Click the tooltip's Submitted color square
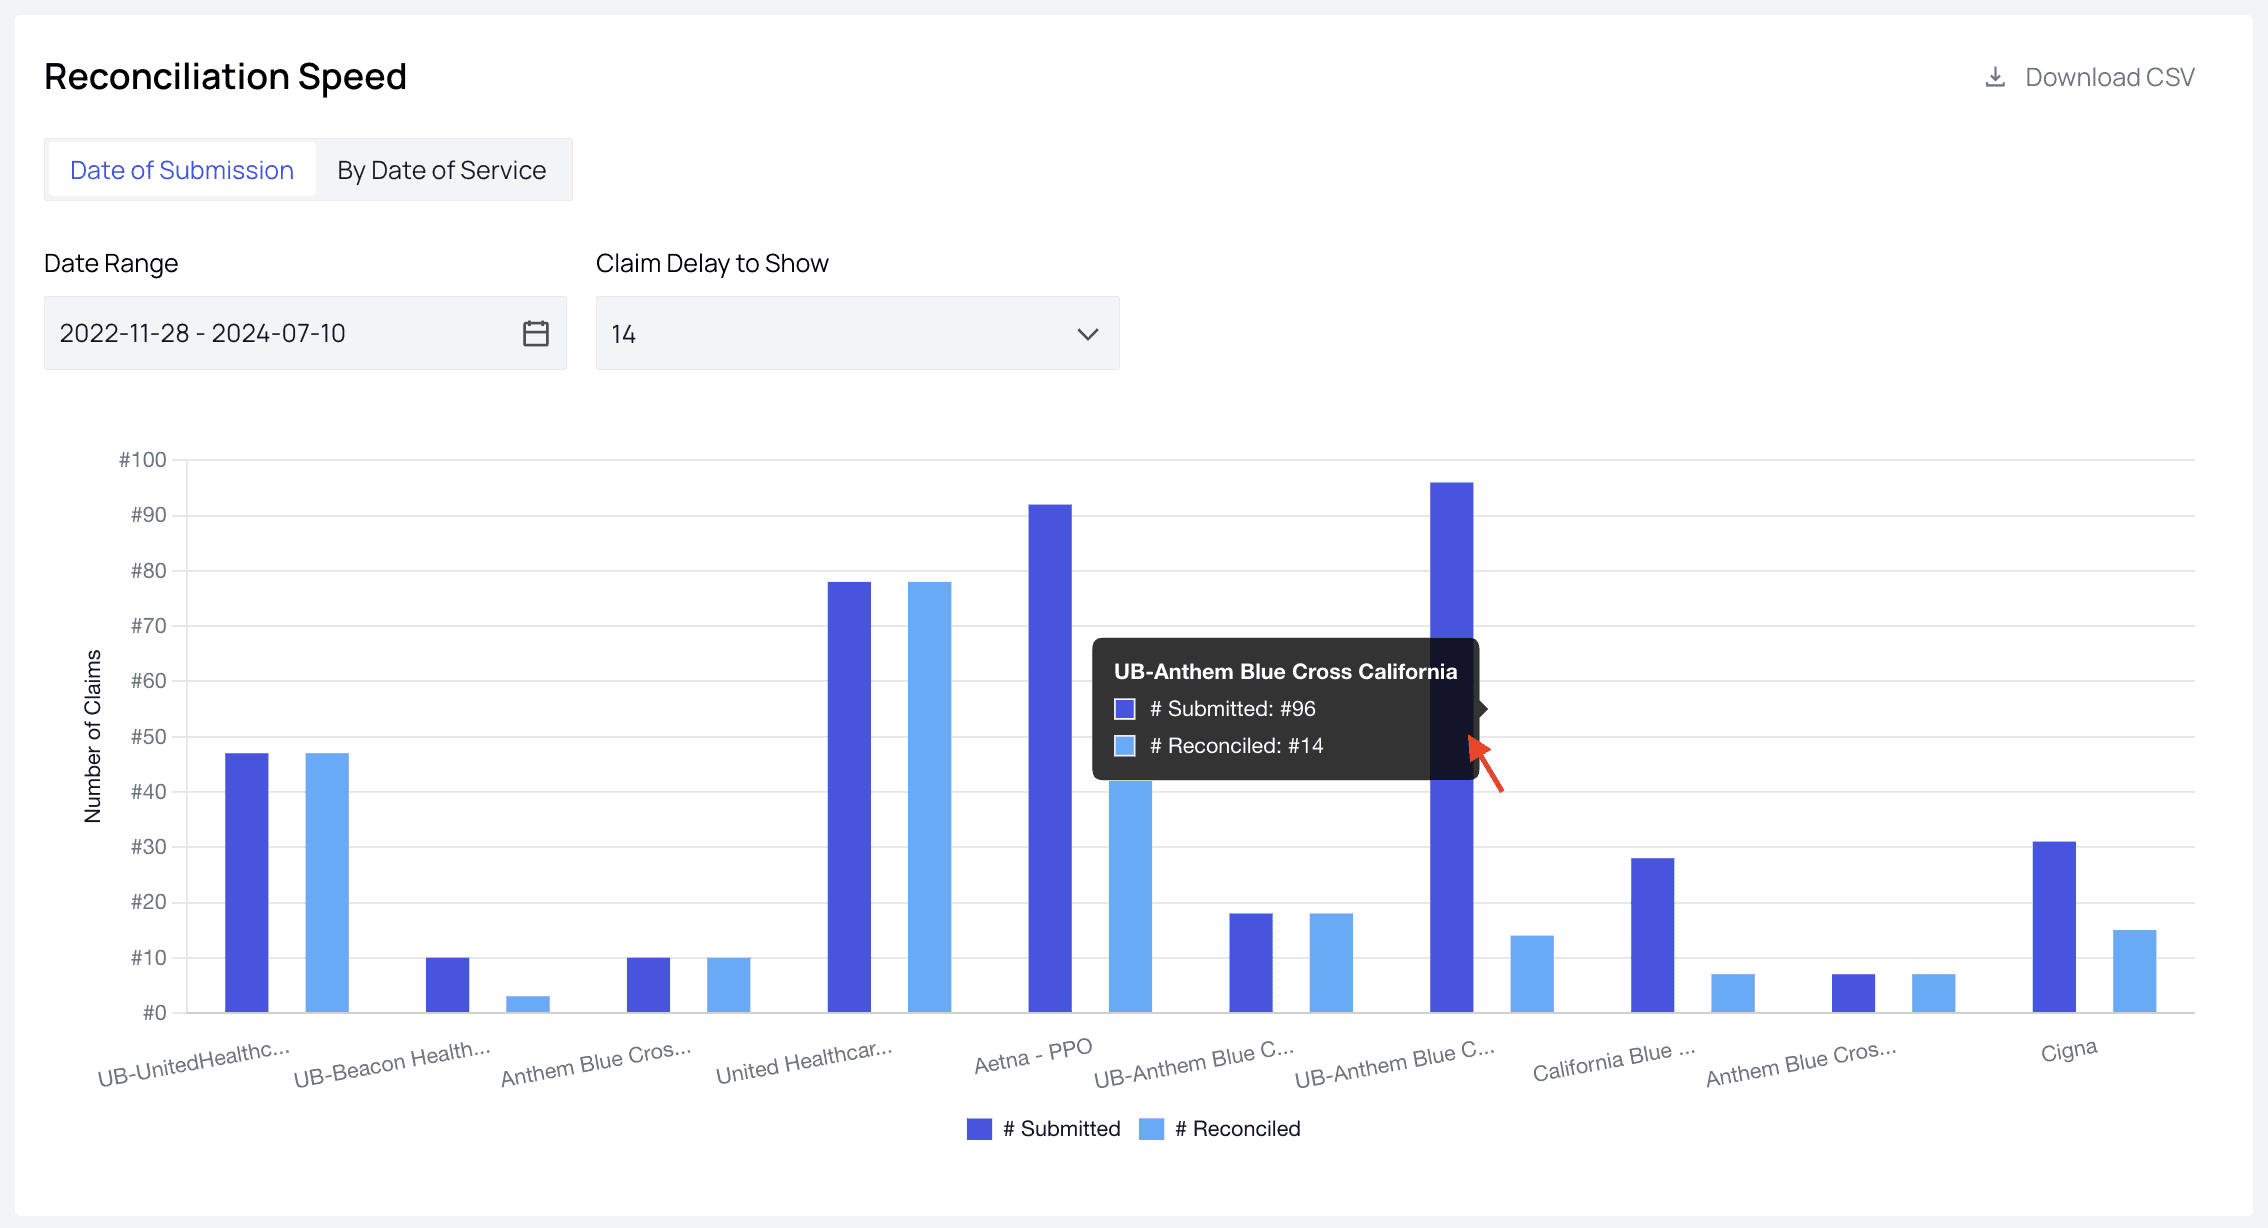Screen dimensions: 2268x1228 [x=1125, y=709]
